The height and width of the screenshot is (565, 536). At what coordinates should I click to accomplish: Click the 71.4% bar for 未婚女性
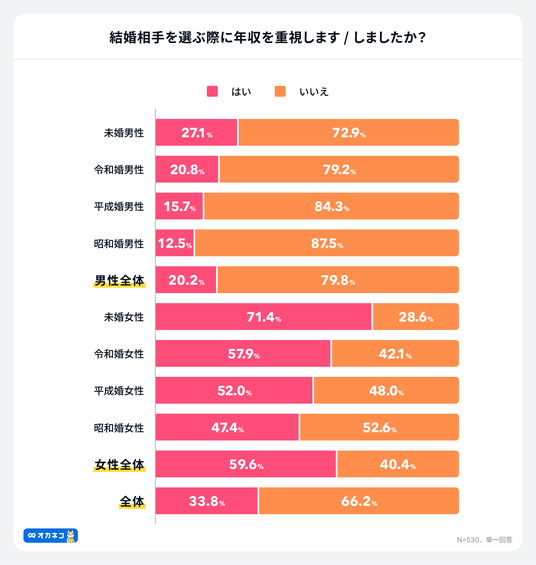tap(263, 317)
